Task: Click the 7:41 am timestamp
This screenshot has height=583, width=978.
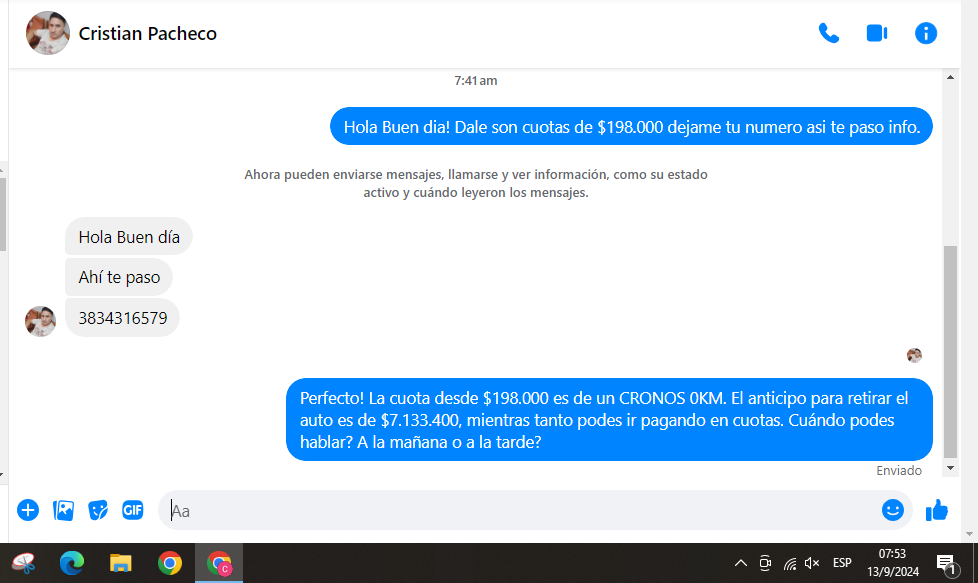Action: click(475, 80)
